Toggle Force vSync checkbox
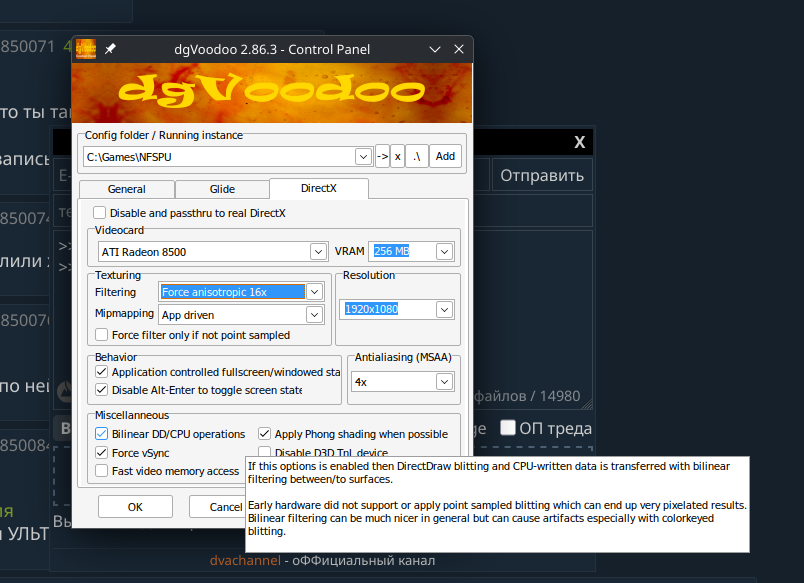Viewport: 804px width, 583px height. [x=102, y=453]
